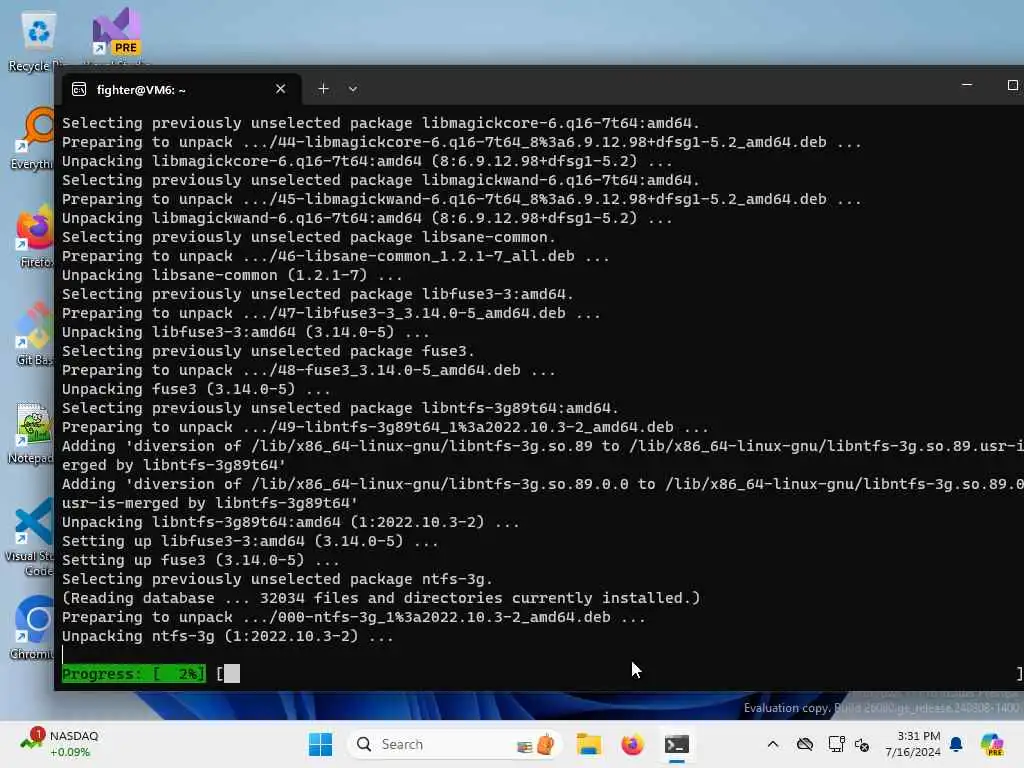Open cloud sync tray icon

click(805, 744)
